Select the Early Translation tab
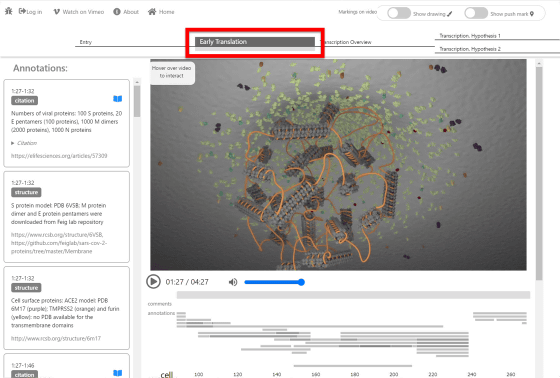 click(255, 42)
